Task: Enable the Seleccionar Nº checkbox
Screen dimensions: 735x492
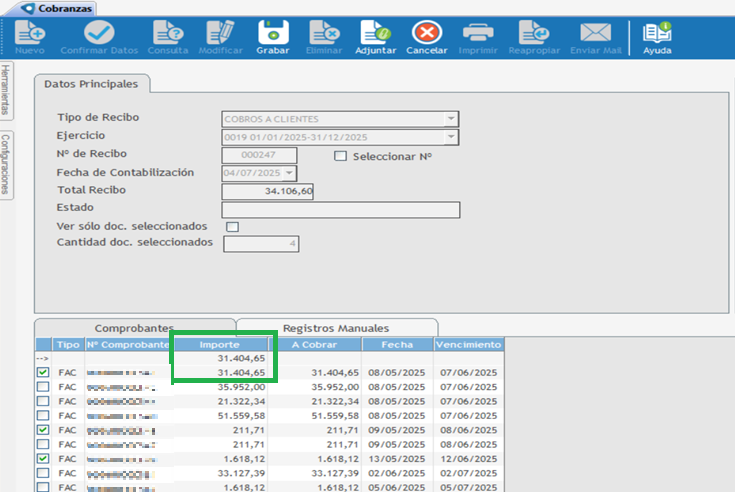Action: coord(340,156)
